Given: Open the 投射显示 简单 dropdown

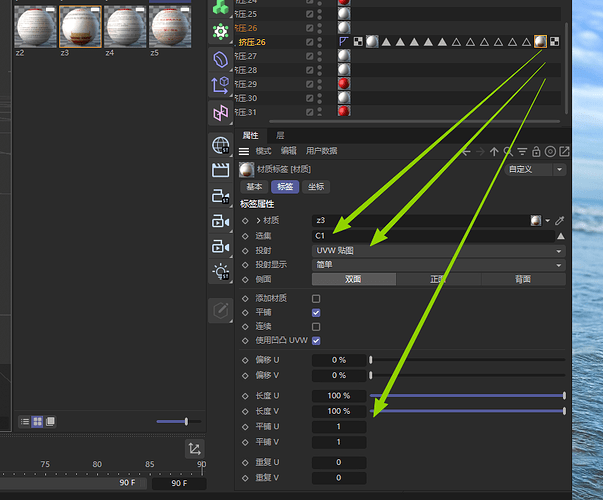Looking at the screenshot, I should [439, 265].
